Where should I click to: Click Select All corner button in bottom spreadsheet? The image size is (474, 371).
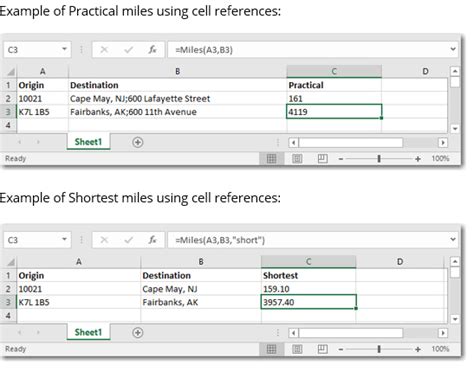point(11,262)
